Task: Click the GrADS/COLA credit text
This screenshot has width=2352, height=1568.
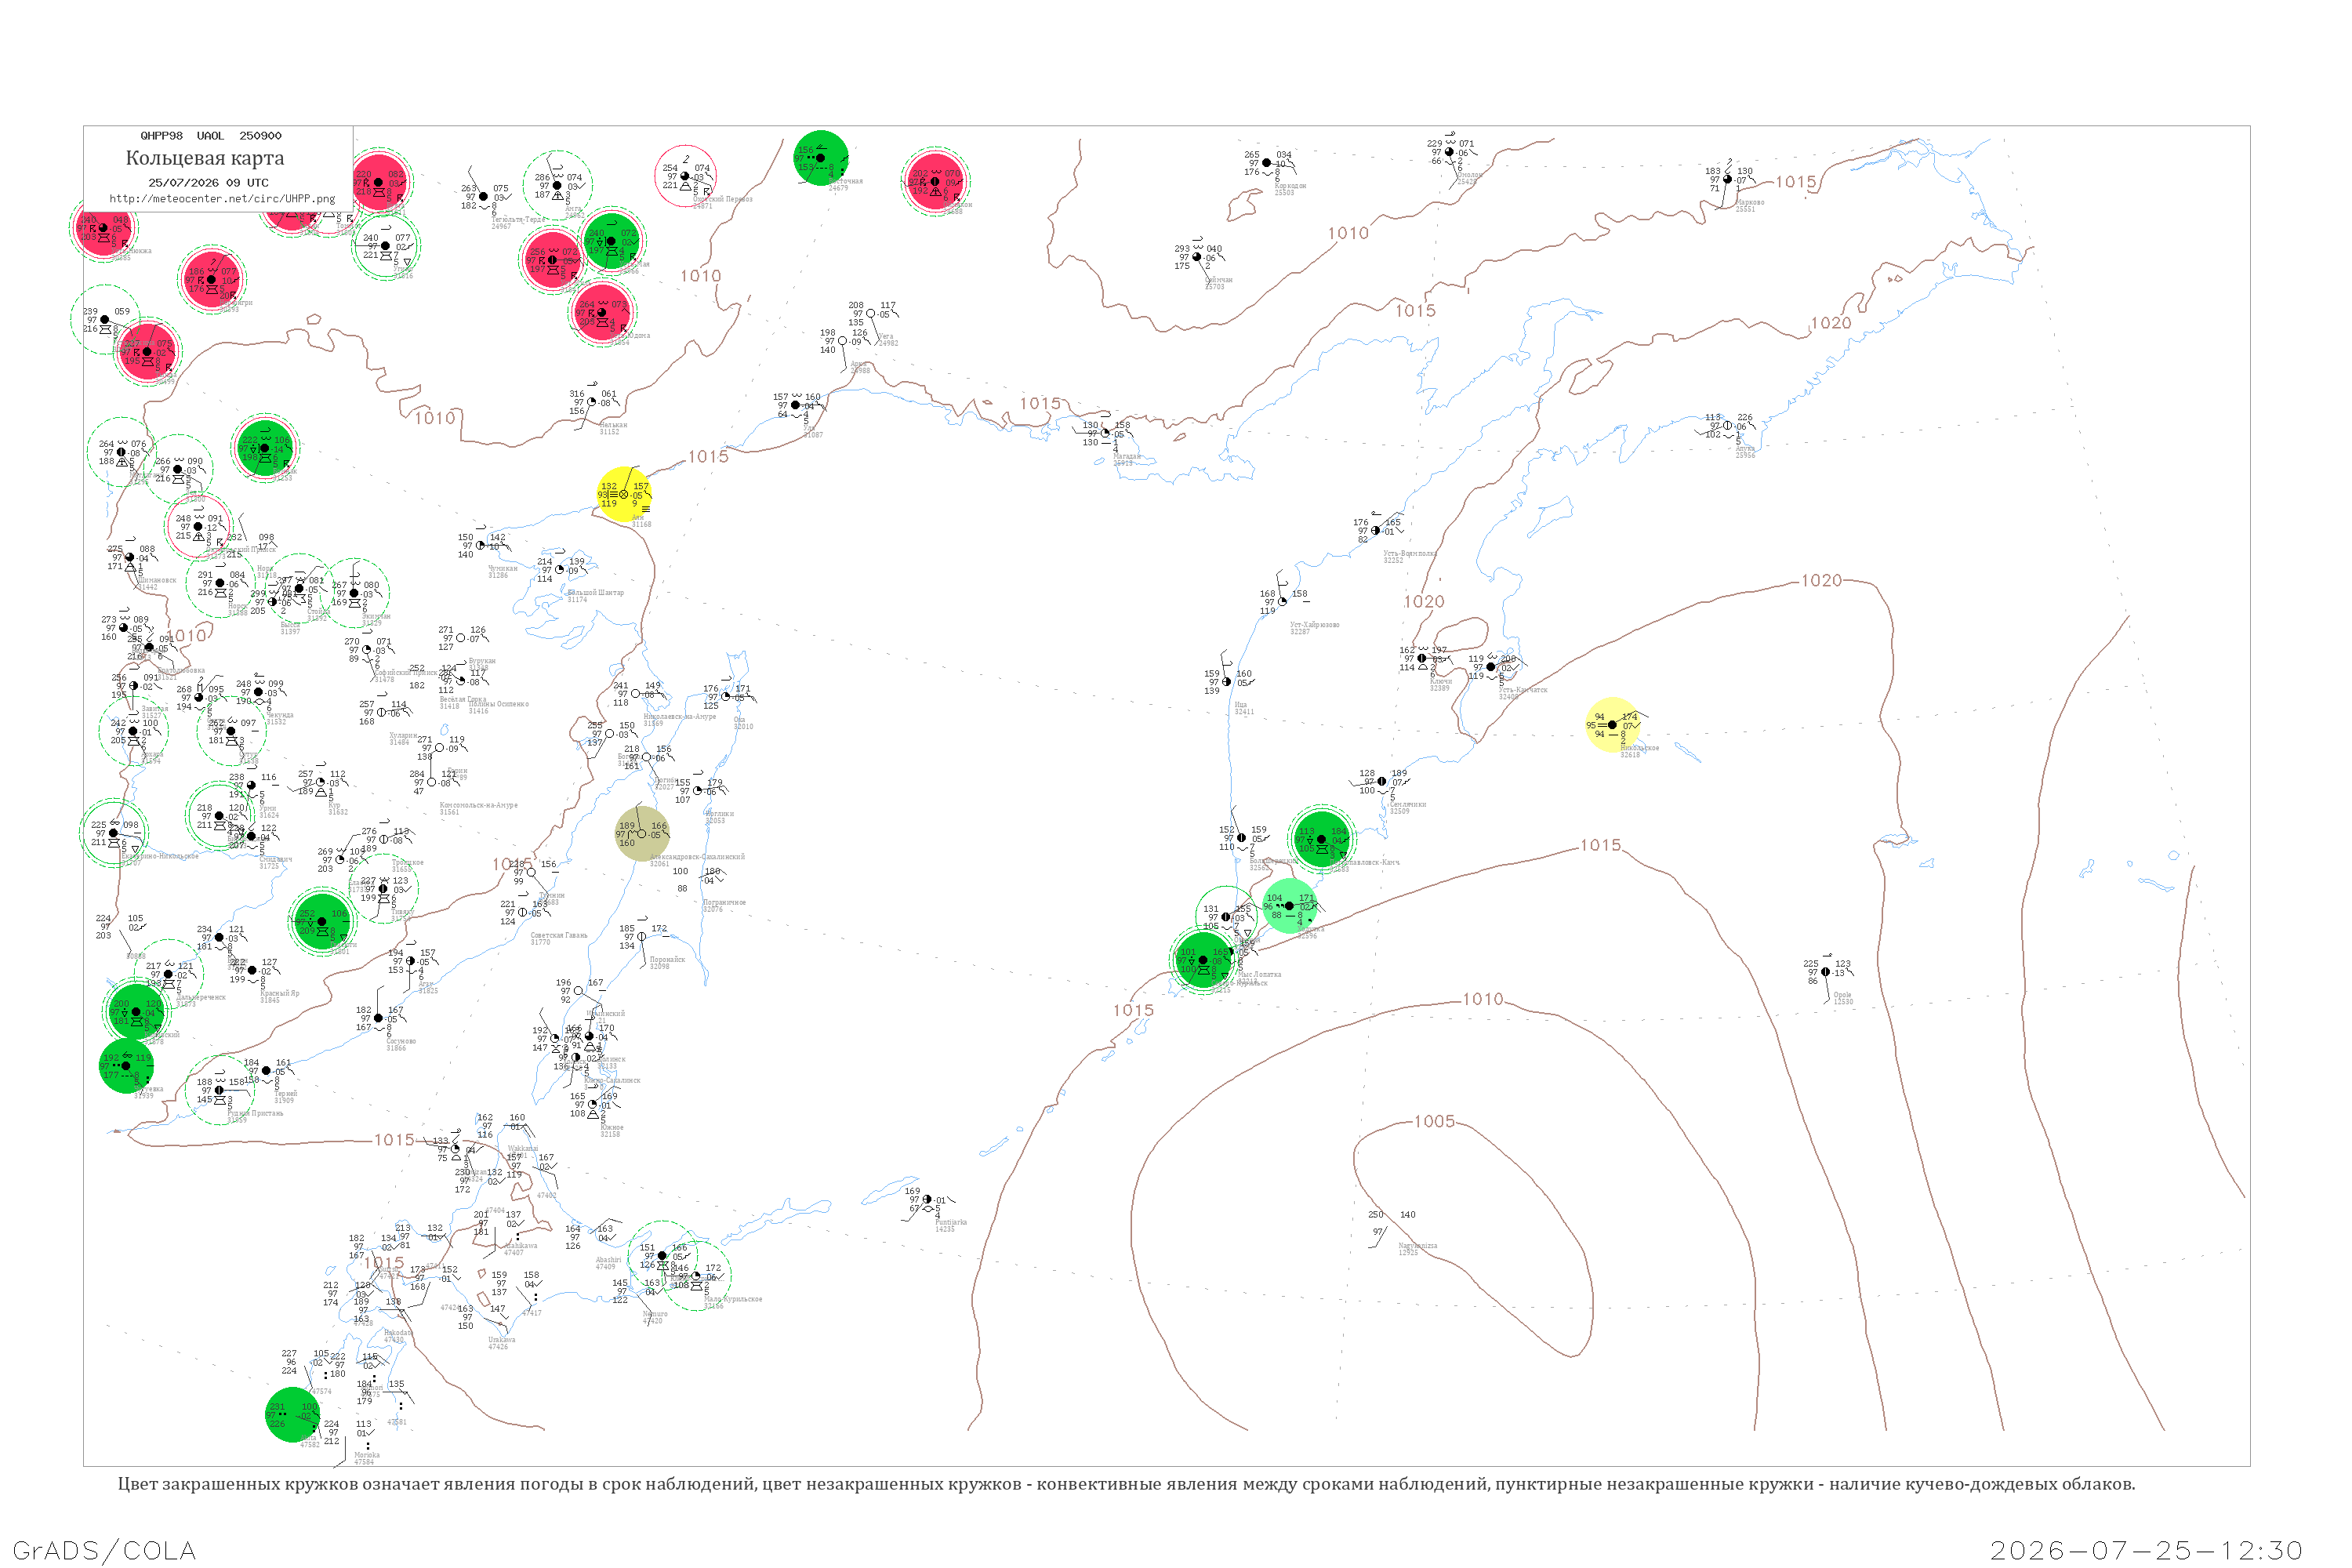Action: point(104,1550)
